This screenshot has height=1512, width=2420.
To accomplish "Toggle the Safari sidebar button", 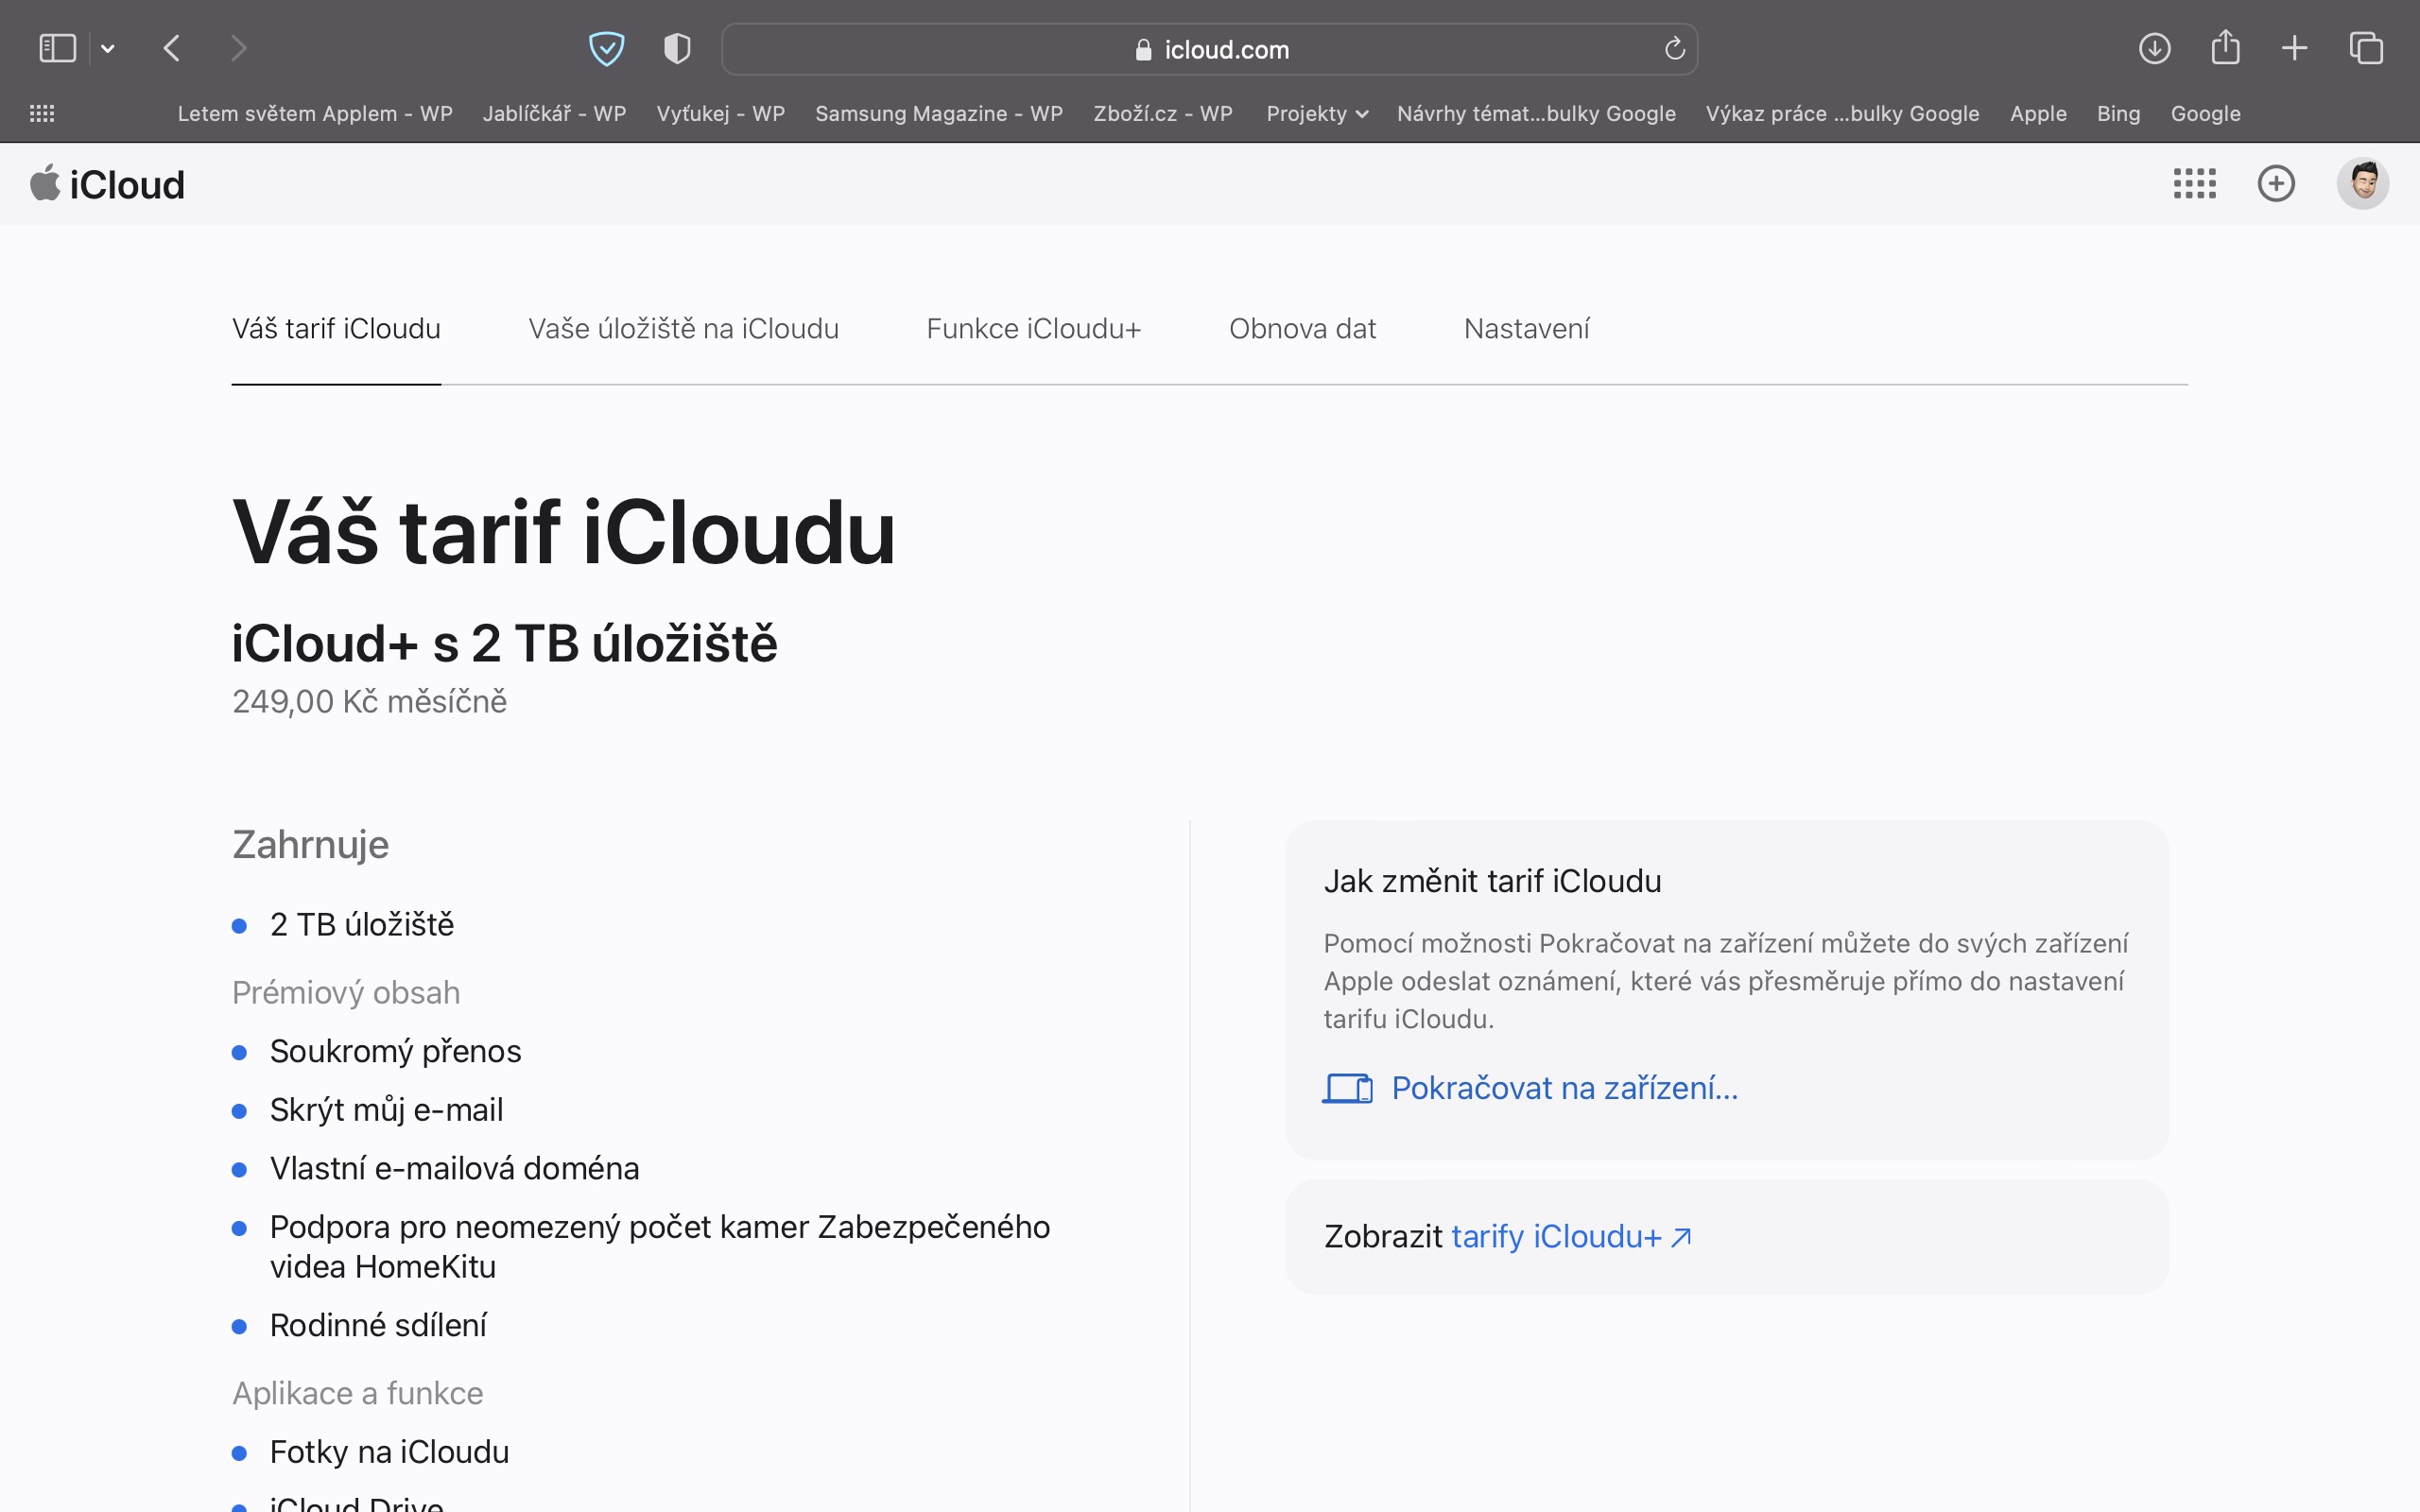I will [57, 48].
